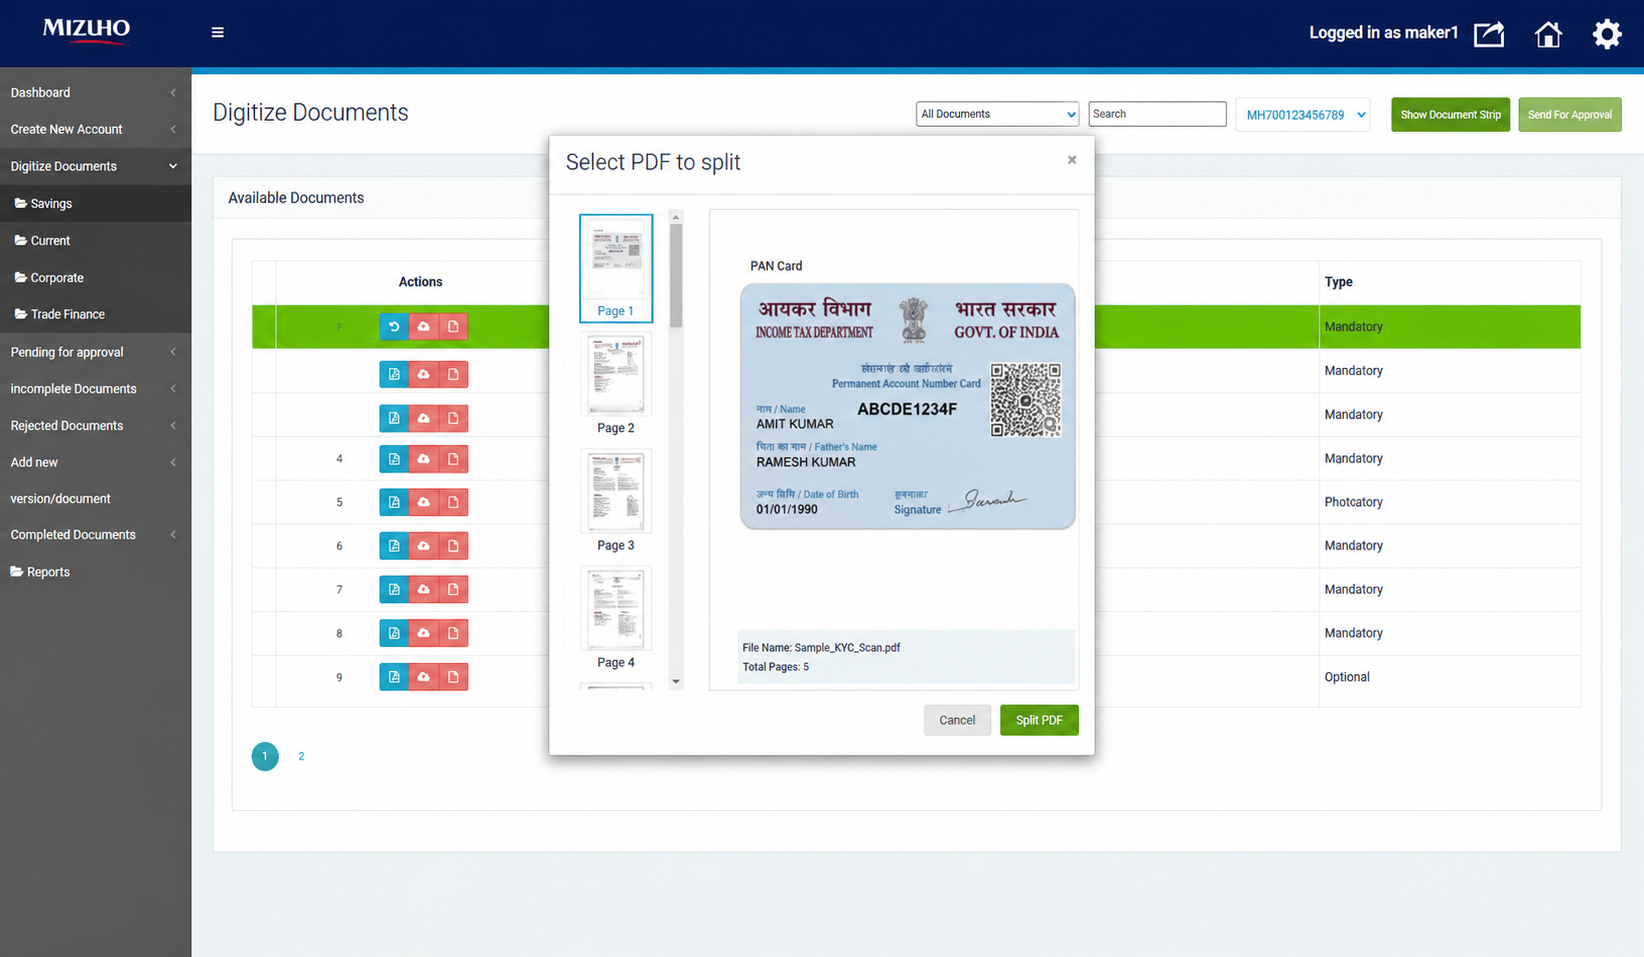Screen dimensions: 1644x957
Task: Click cloud upload icon in row 5
Action: [x=424, y=502]
